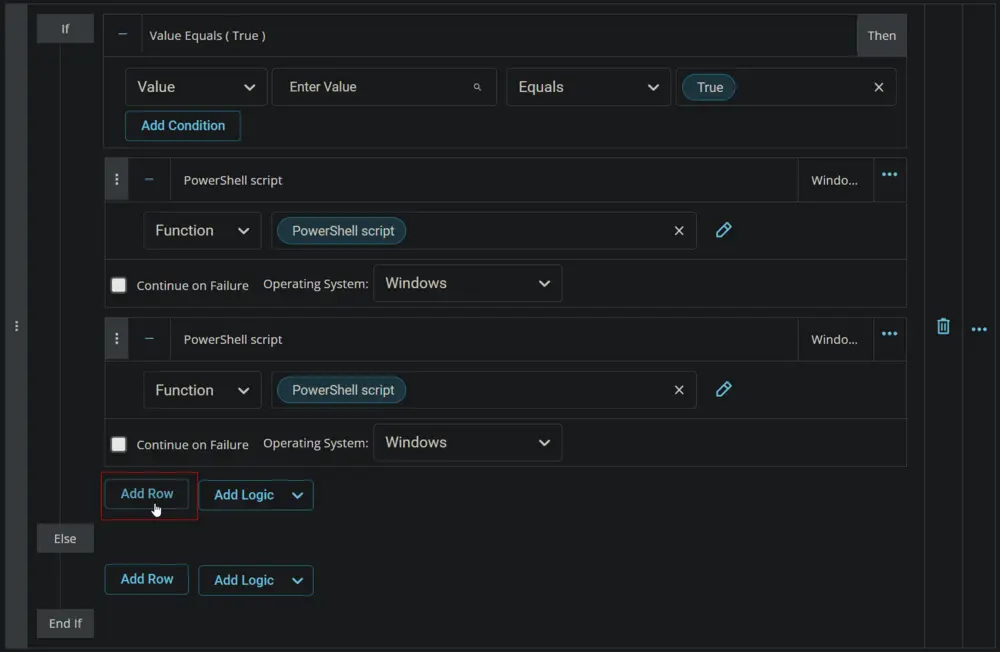Click the If block drag handle on left edge
Image resolution: width=1000 pixels, height=652 pixels.
pos(17,326)
